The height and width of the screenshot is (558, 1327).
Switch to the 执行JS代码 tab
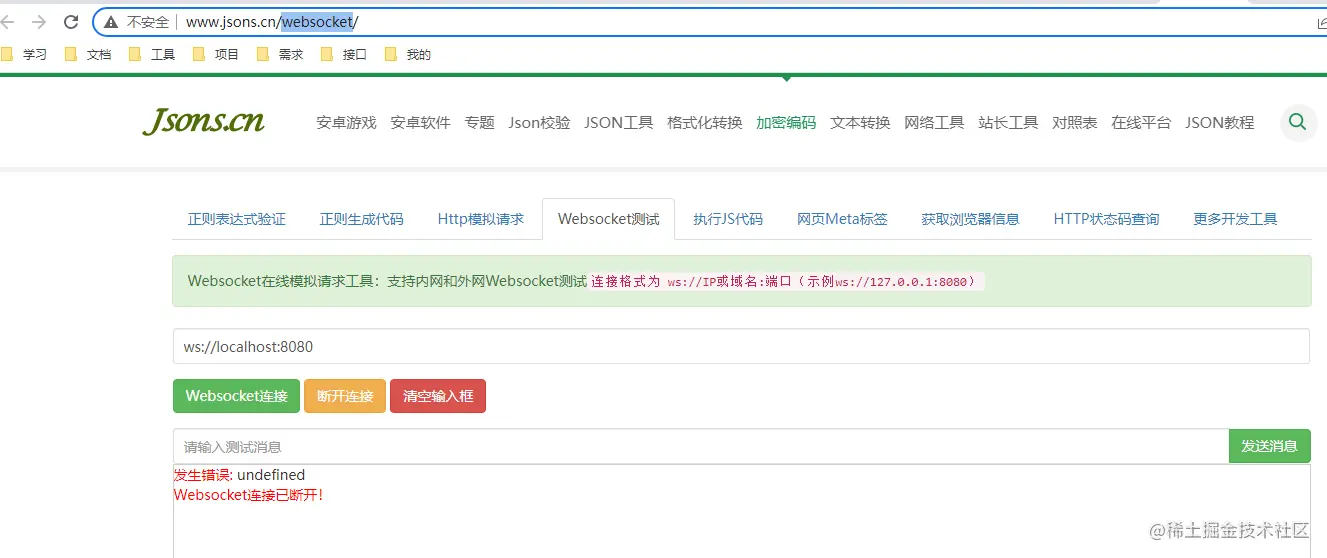coord(728,219)
